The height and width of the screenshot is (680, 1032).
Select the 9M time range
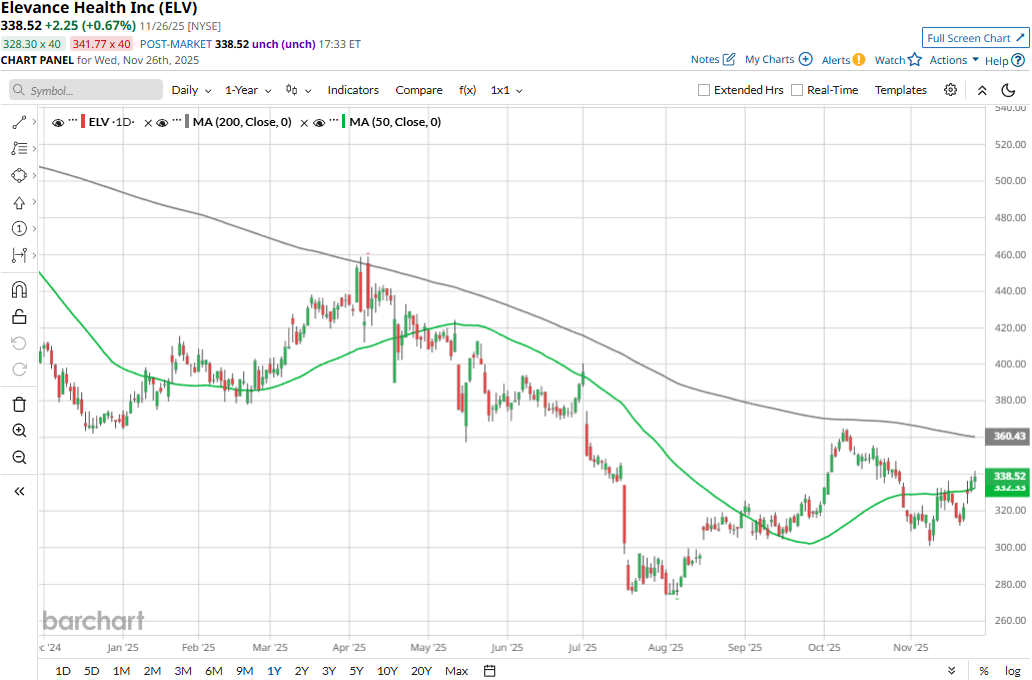[x=244, y=671]
